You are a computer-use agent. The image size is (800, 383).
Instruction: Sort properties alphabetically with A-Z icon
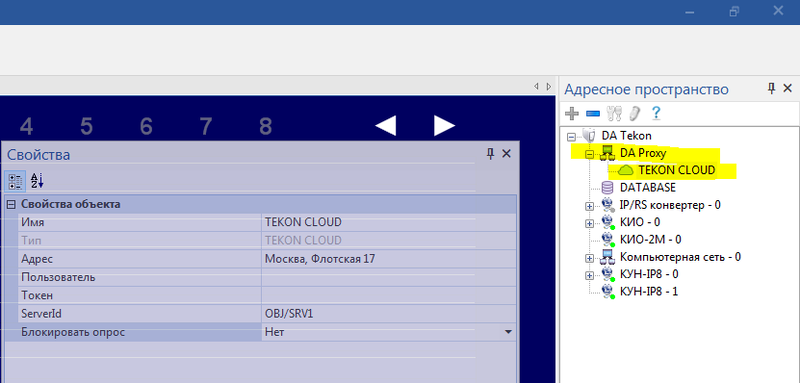[x=37, y=181]
